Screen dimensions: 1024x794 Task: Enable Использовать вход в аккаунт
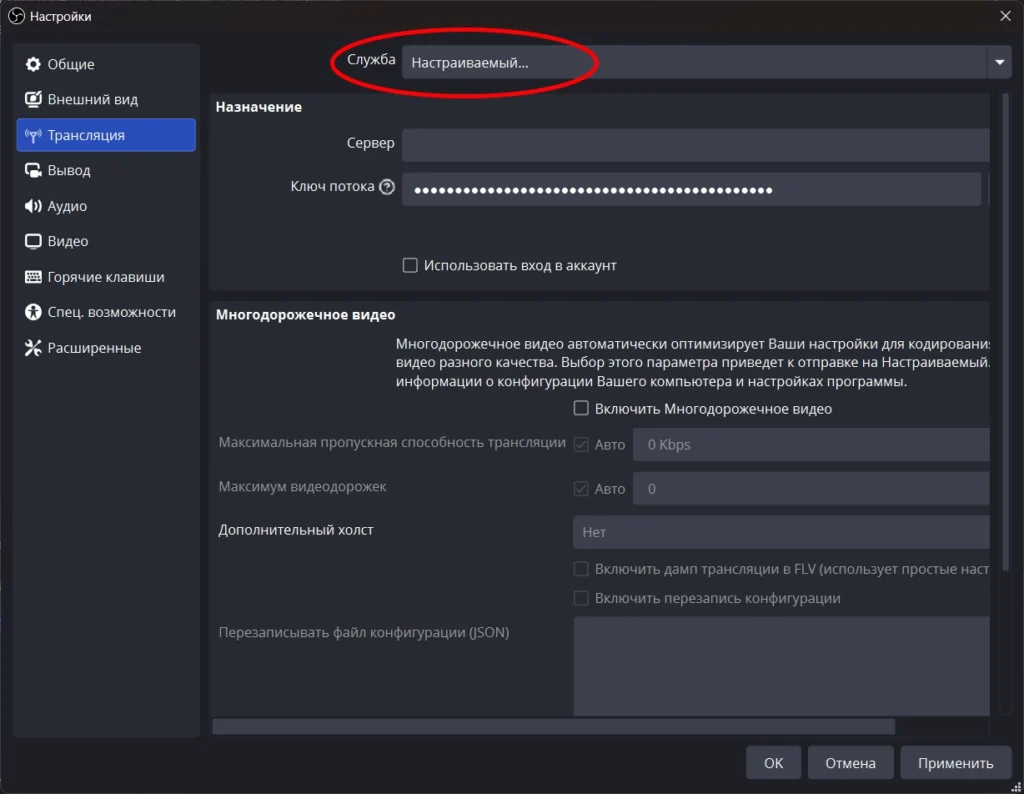410,265
